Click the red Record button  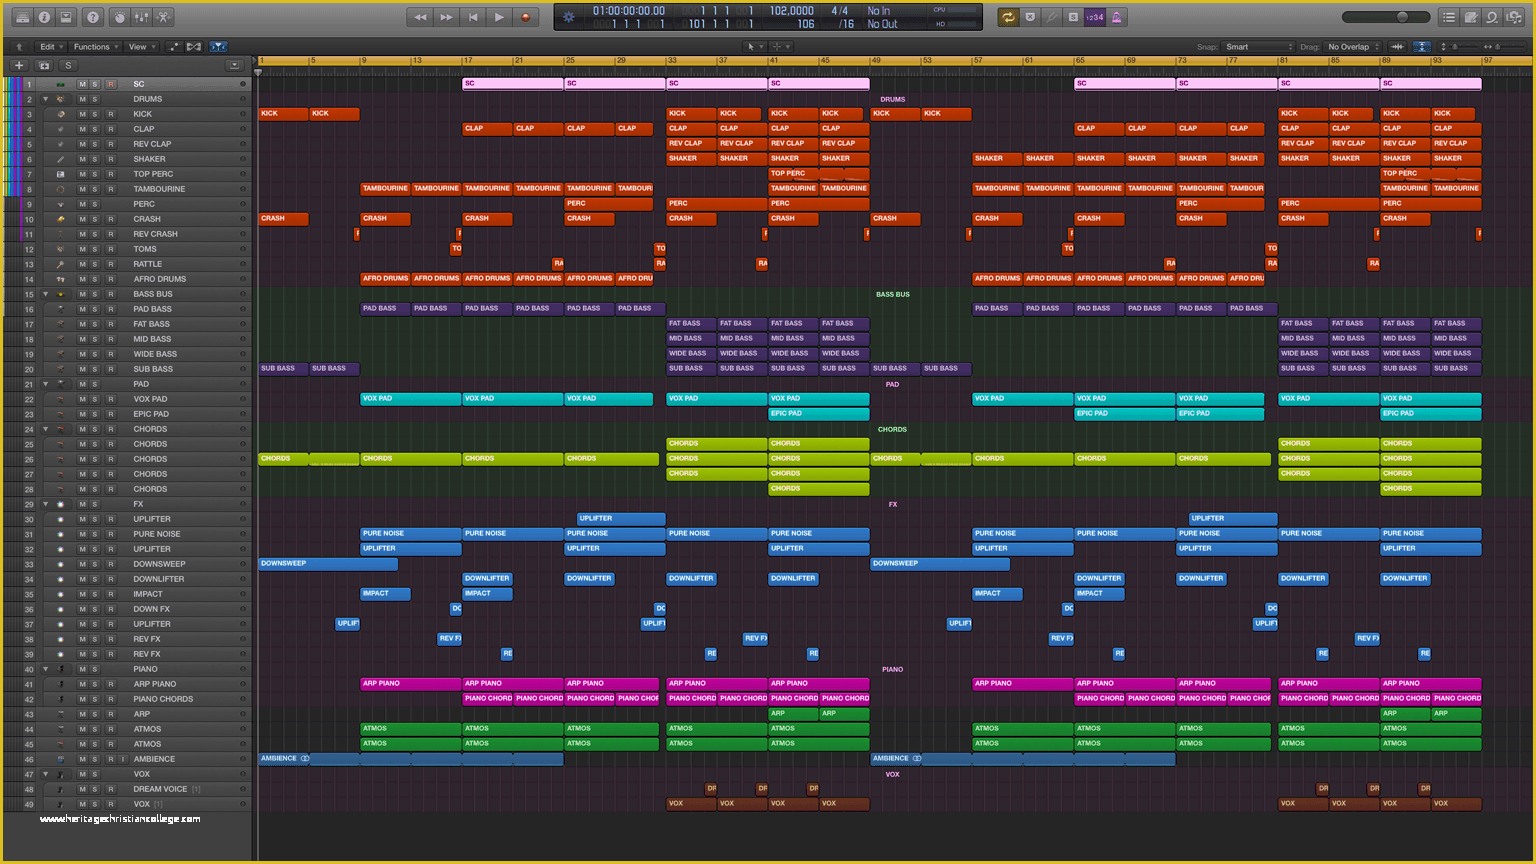(526, 17)
